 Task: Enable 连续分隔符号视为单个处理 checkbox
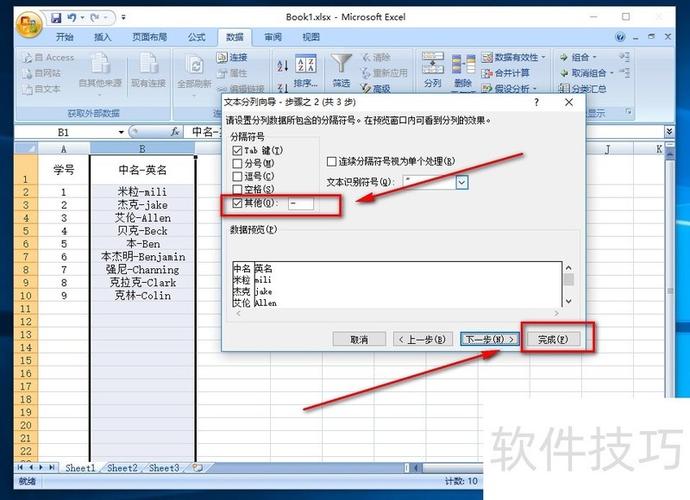(x=332, y=162)
